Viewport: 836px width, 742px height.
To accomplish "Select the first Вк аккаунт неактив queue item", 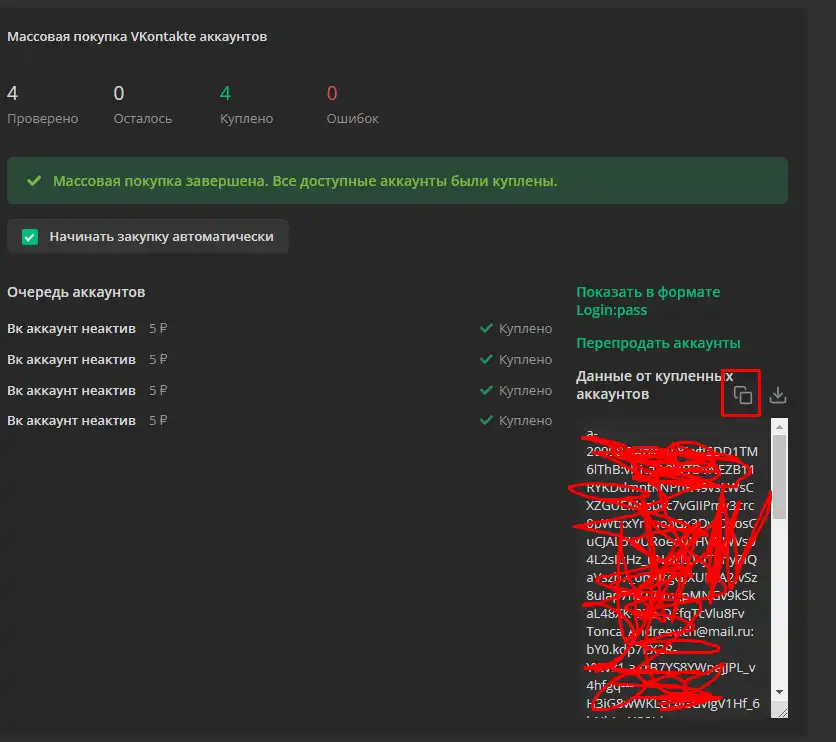I will [x=71, y=328].
